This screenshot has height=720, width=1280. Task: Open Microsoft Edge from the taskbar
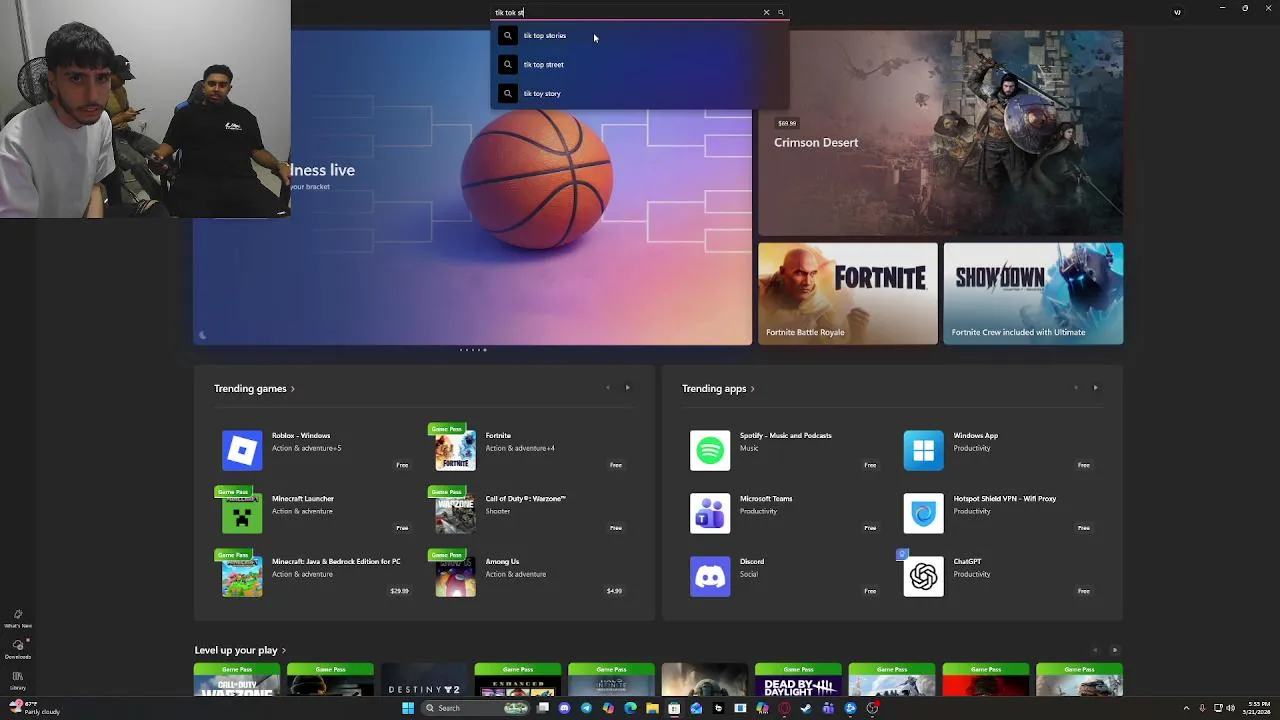point(630,708)
